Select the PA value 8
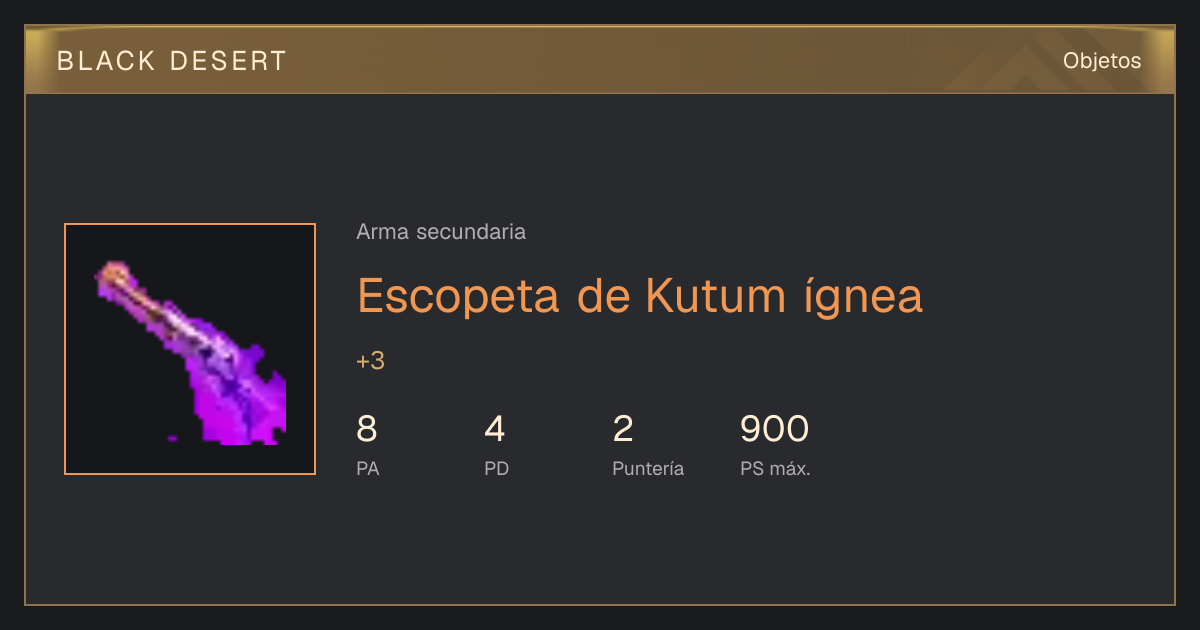1200x630 pixels. pos(367,429)
